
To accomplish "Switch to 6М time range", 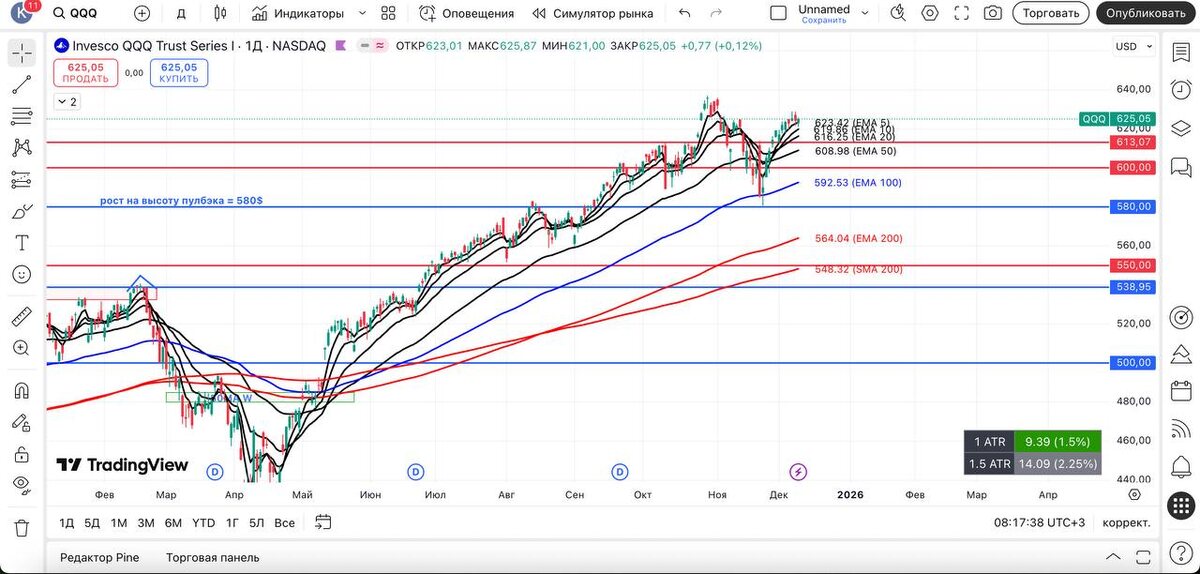I will click(x=173, y=522).
